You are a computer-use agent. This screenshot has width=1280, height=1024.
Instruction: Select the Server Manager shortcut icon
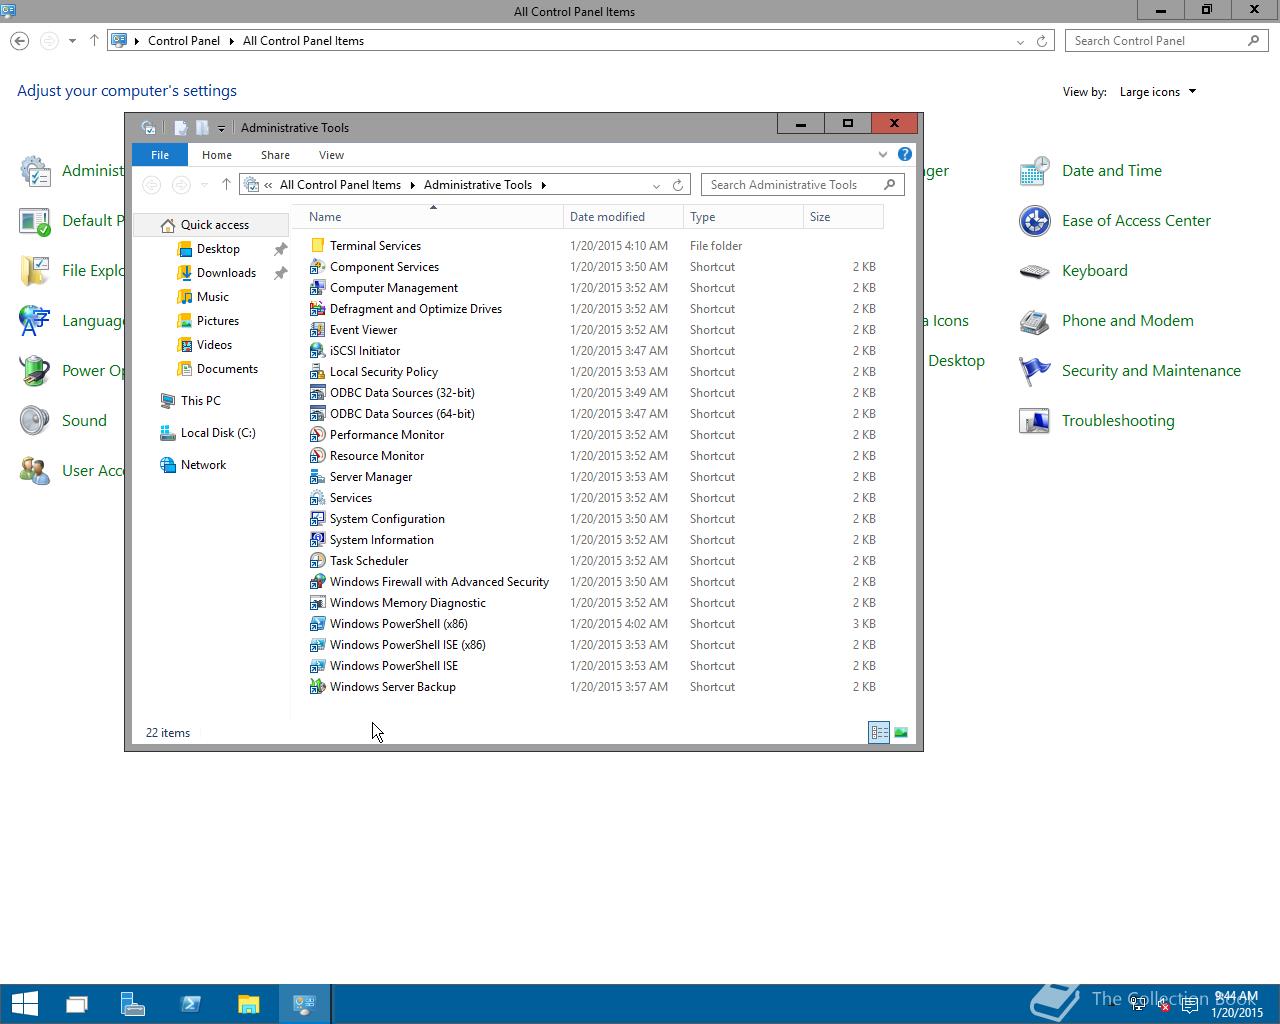click(x=317, y=477)
